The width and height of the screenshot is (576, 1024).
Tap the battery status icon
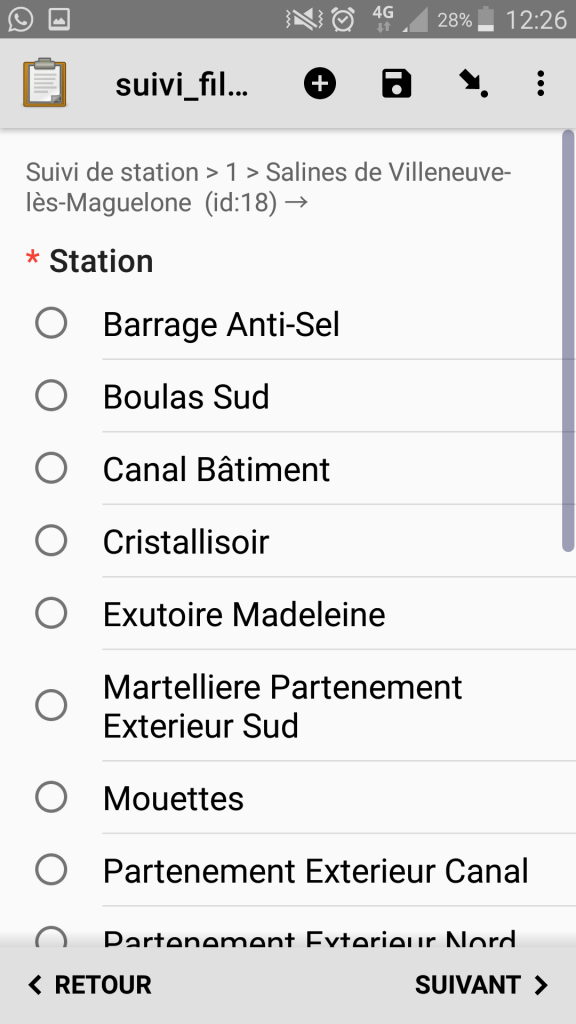(485, 20)
